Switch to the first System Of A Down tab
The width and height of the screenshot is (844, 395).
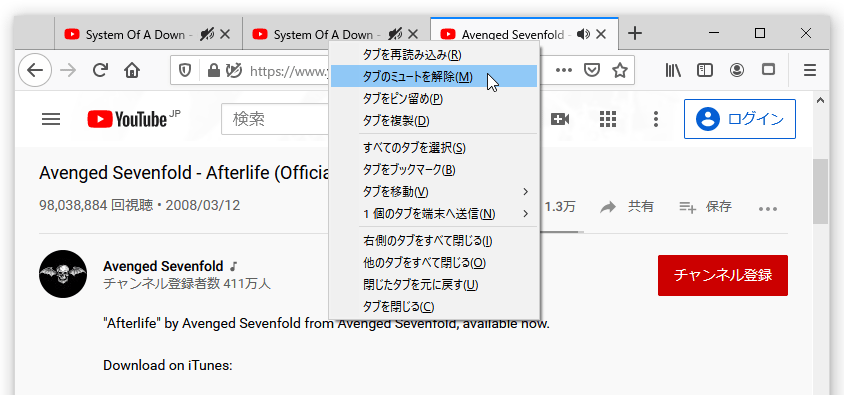(x=148, y=34)
